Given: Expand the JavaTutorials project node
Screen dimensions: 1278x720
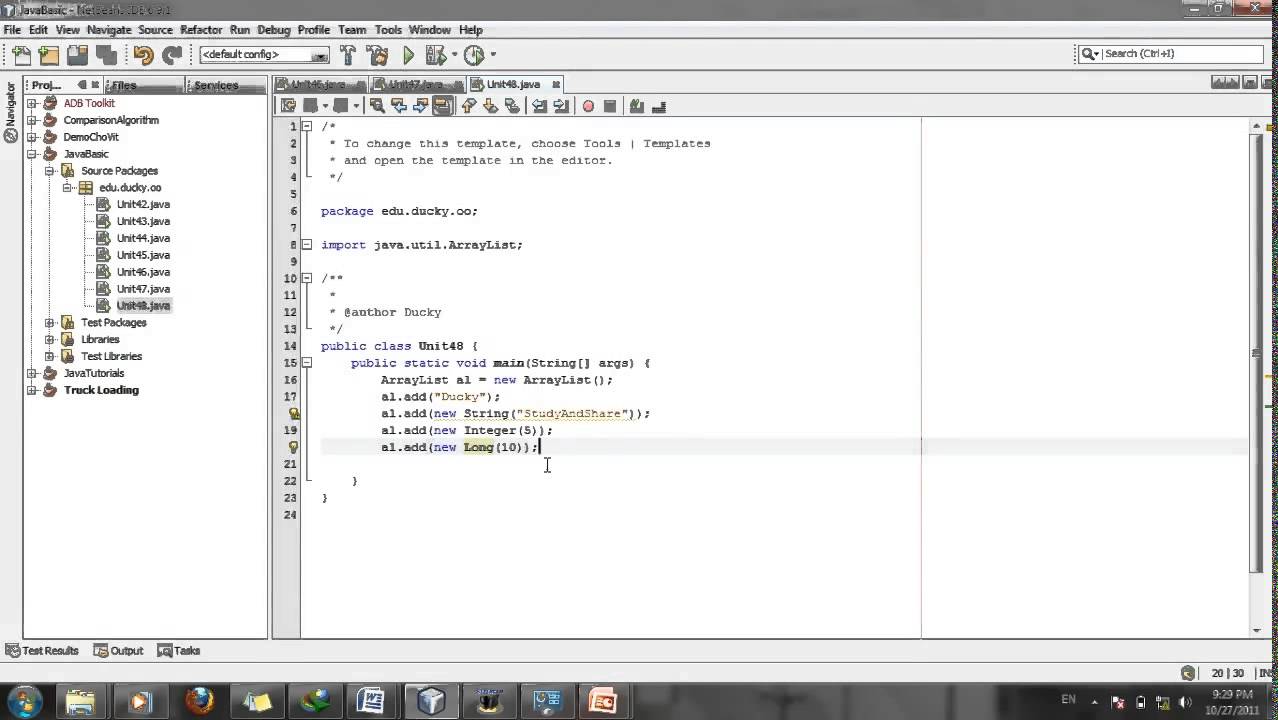Looking at the screenshot, I should tap(32, 373).
